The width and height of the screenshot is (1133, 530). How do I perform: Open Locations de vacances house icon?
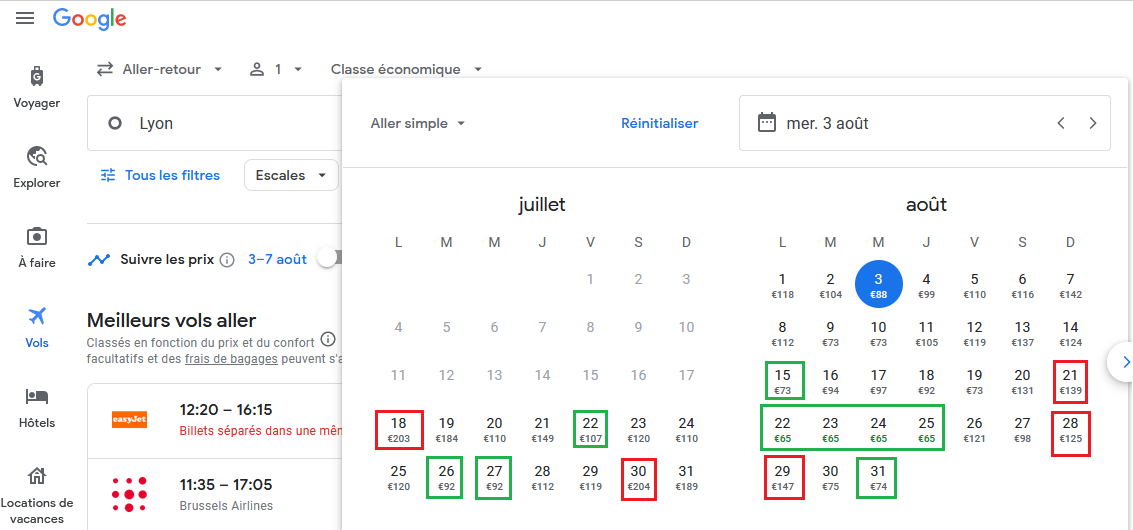coord(37,477)
